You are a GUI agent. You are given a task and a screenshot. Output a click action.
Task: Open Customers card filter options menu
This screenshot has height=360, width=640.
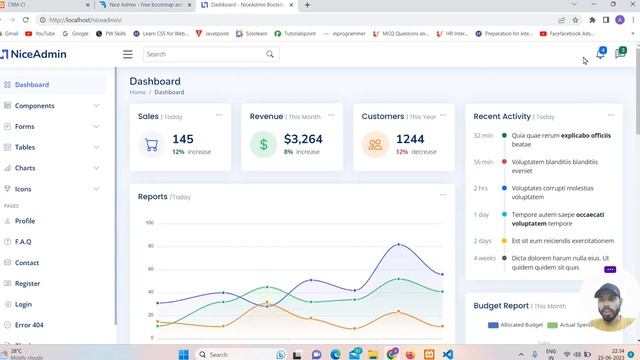pos(443,115)
